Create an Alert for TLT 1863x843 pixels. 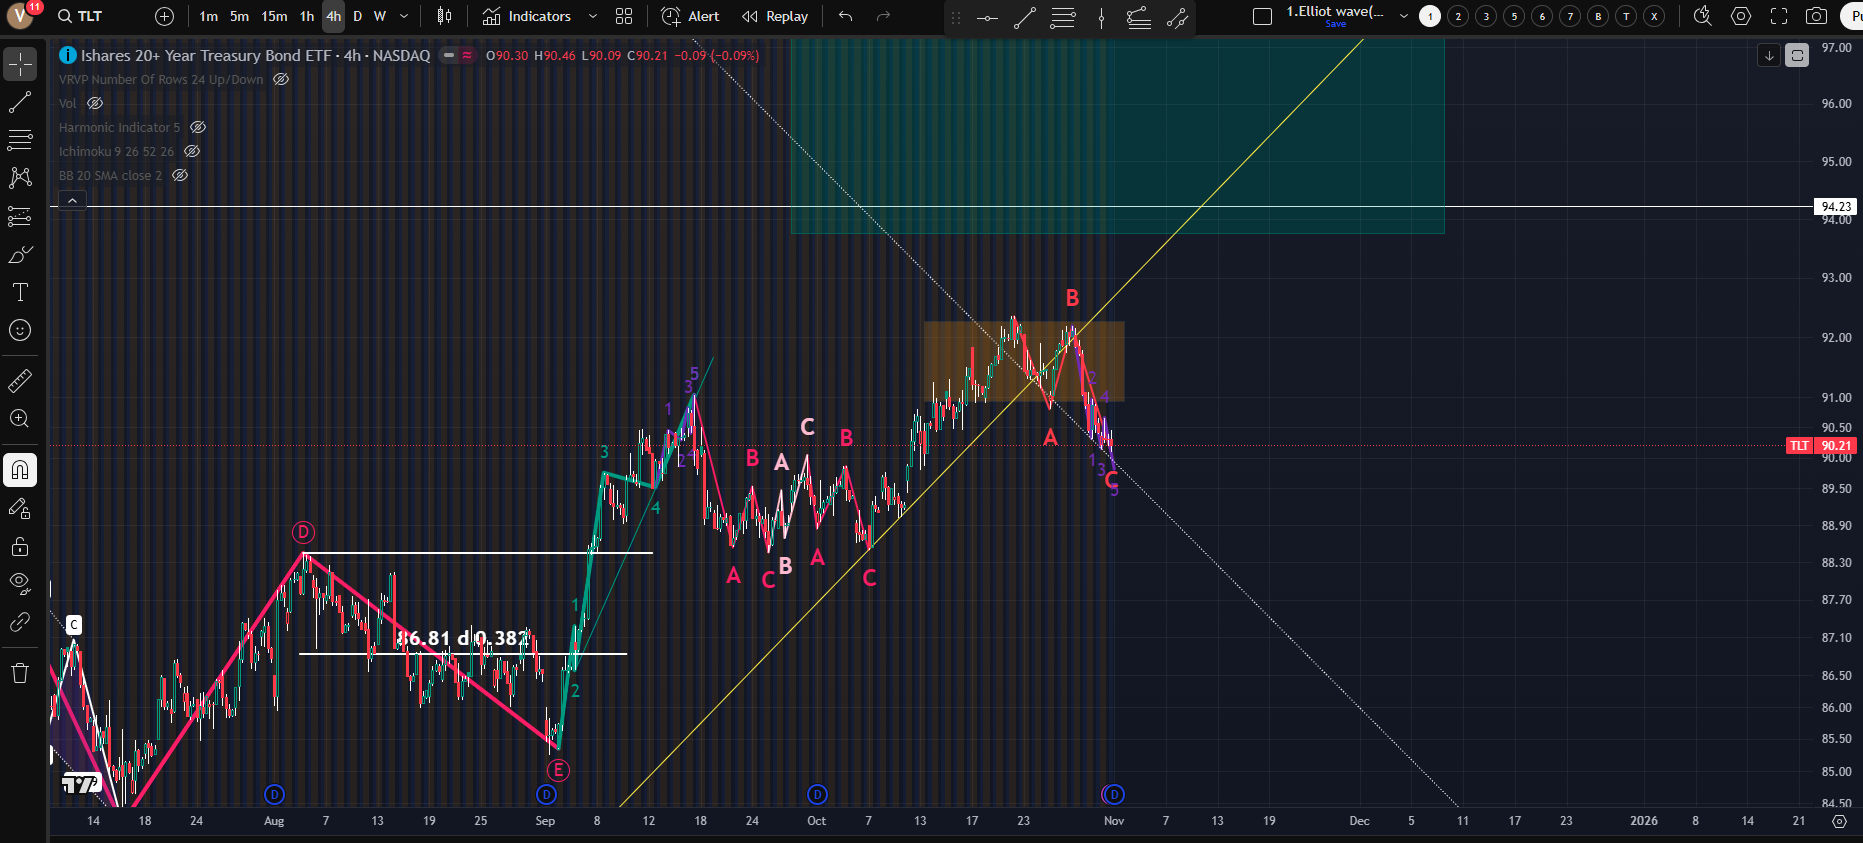[x=690, y=16]
